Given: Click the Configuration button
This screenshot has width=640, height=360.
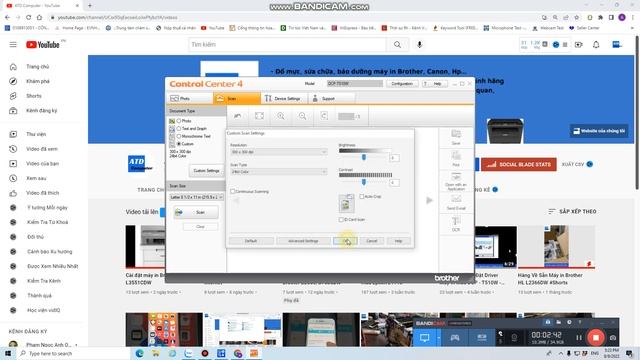Looking at the screenshot, I should pos(402,84).
